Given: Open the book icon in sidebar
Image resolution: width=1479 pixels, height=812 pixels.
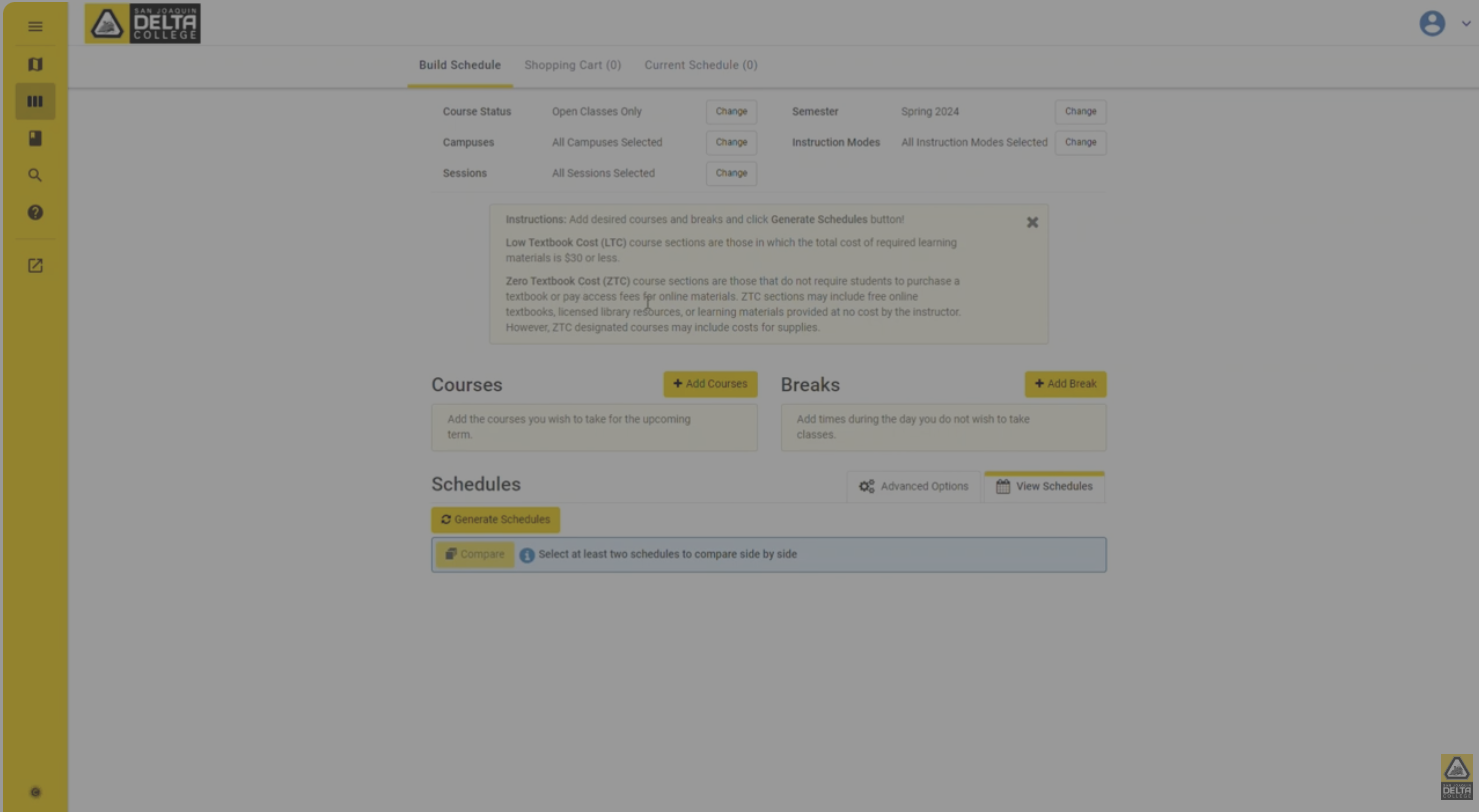Looking at the screenshot, I should [x=35, y=139].
